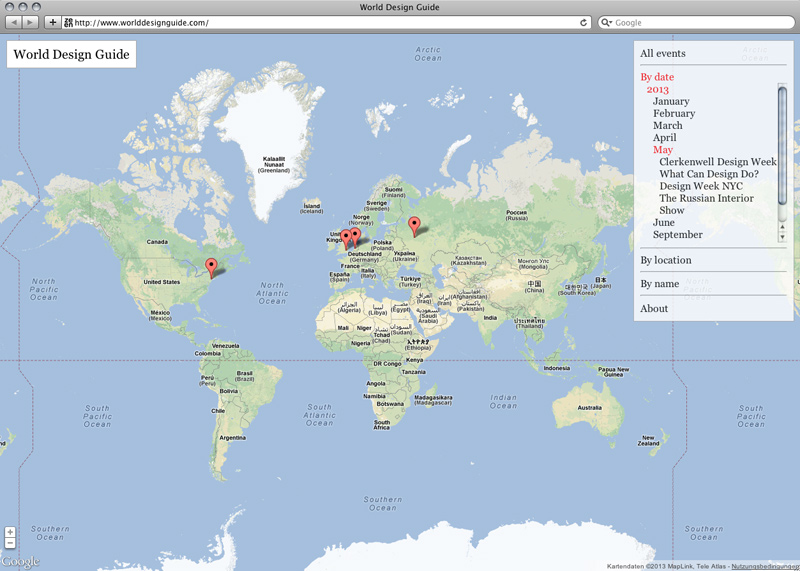Screen dimensions: 800x571
Task: Open the Google search magnifier dropdown
Action: tap(607, 22)
